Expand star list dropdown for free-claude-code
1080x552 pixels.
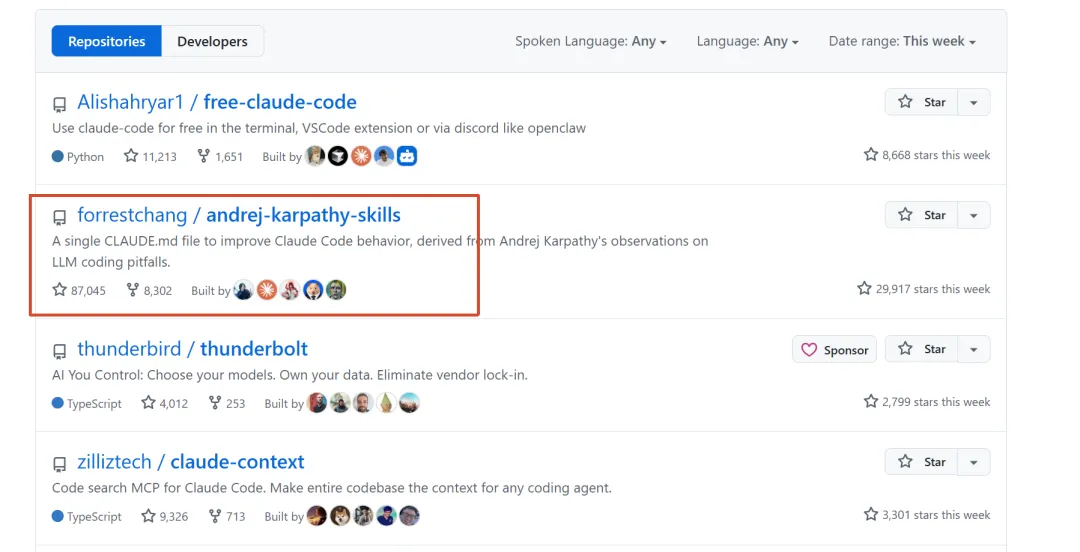pos(974,102)
